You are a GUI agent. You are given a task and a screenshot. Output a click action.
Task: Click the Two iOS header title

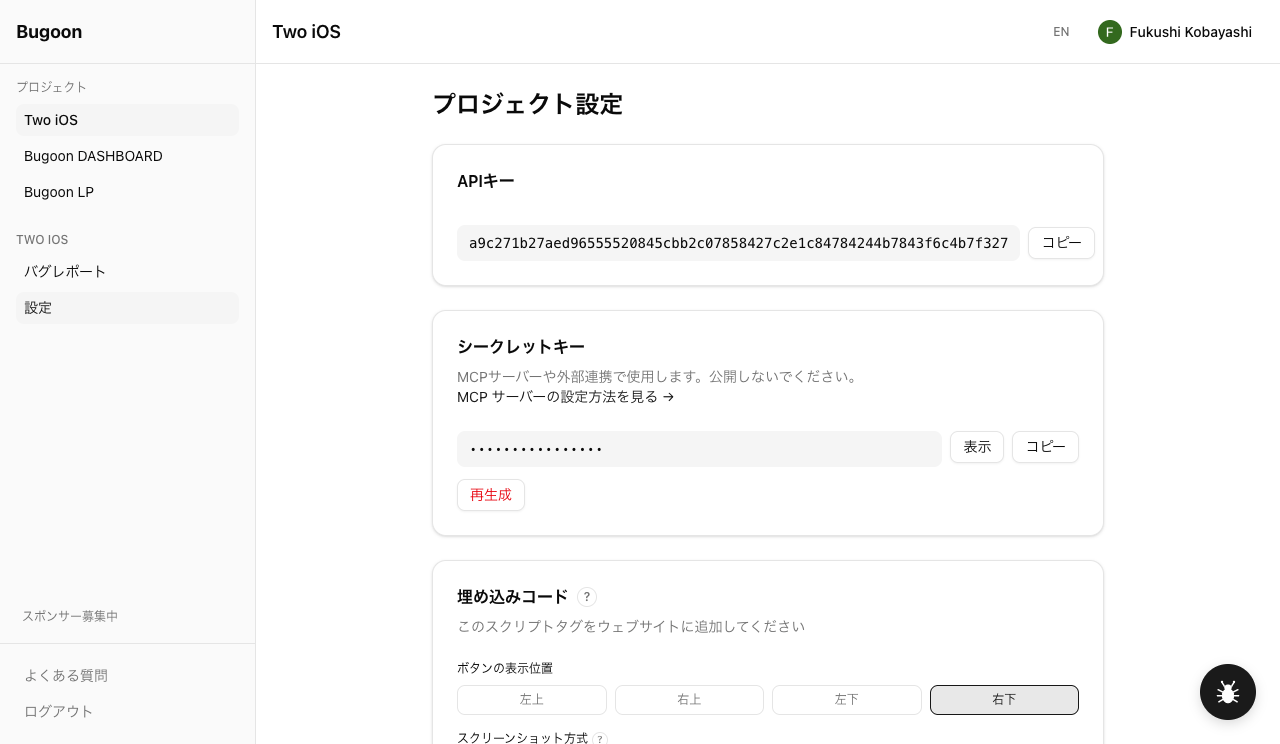coord(306,32)
